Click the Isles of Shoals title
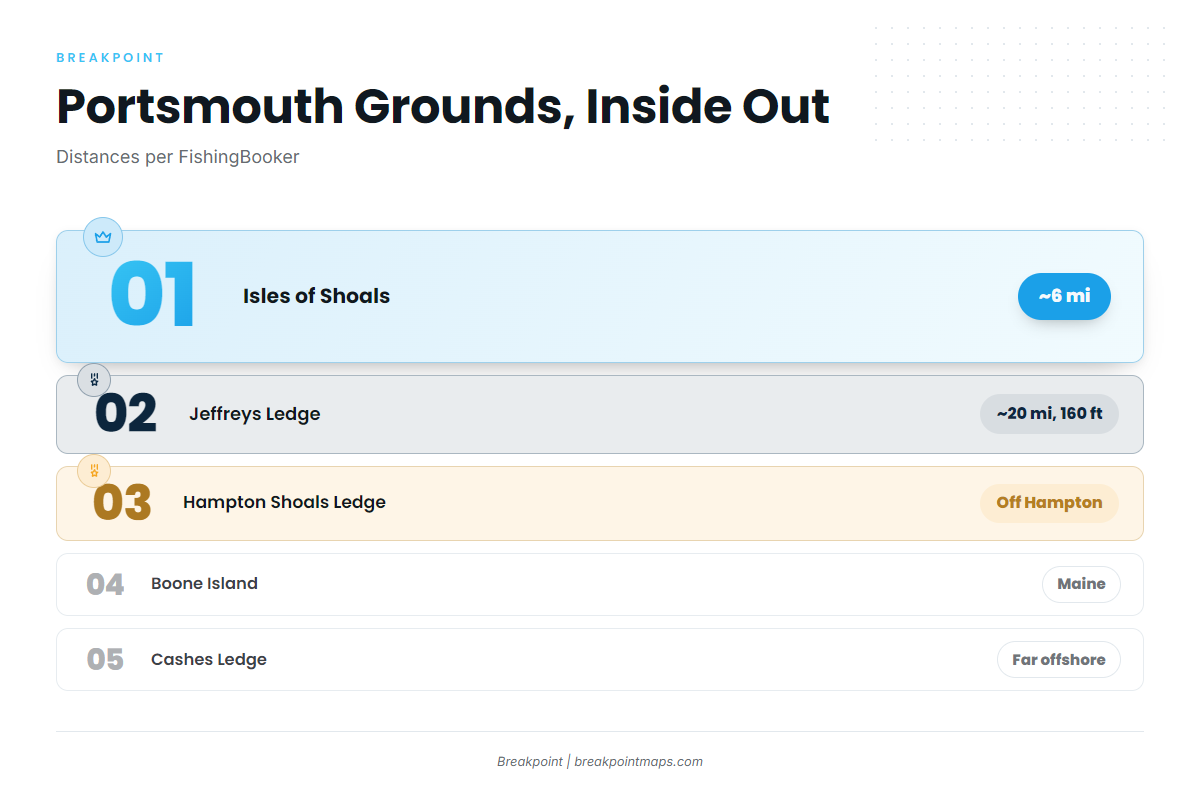The width and height of the screenshot is (1200, 796). click(x=316, y=296)
